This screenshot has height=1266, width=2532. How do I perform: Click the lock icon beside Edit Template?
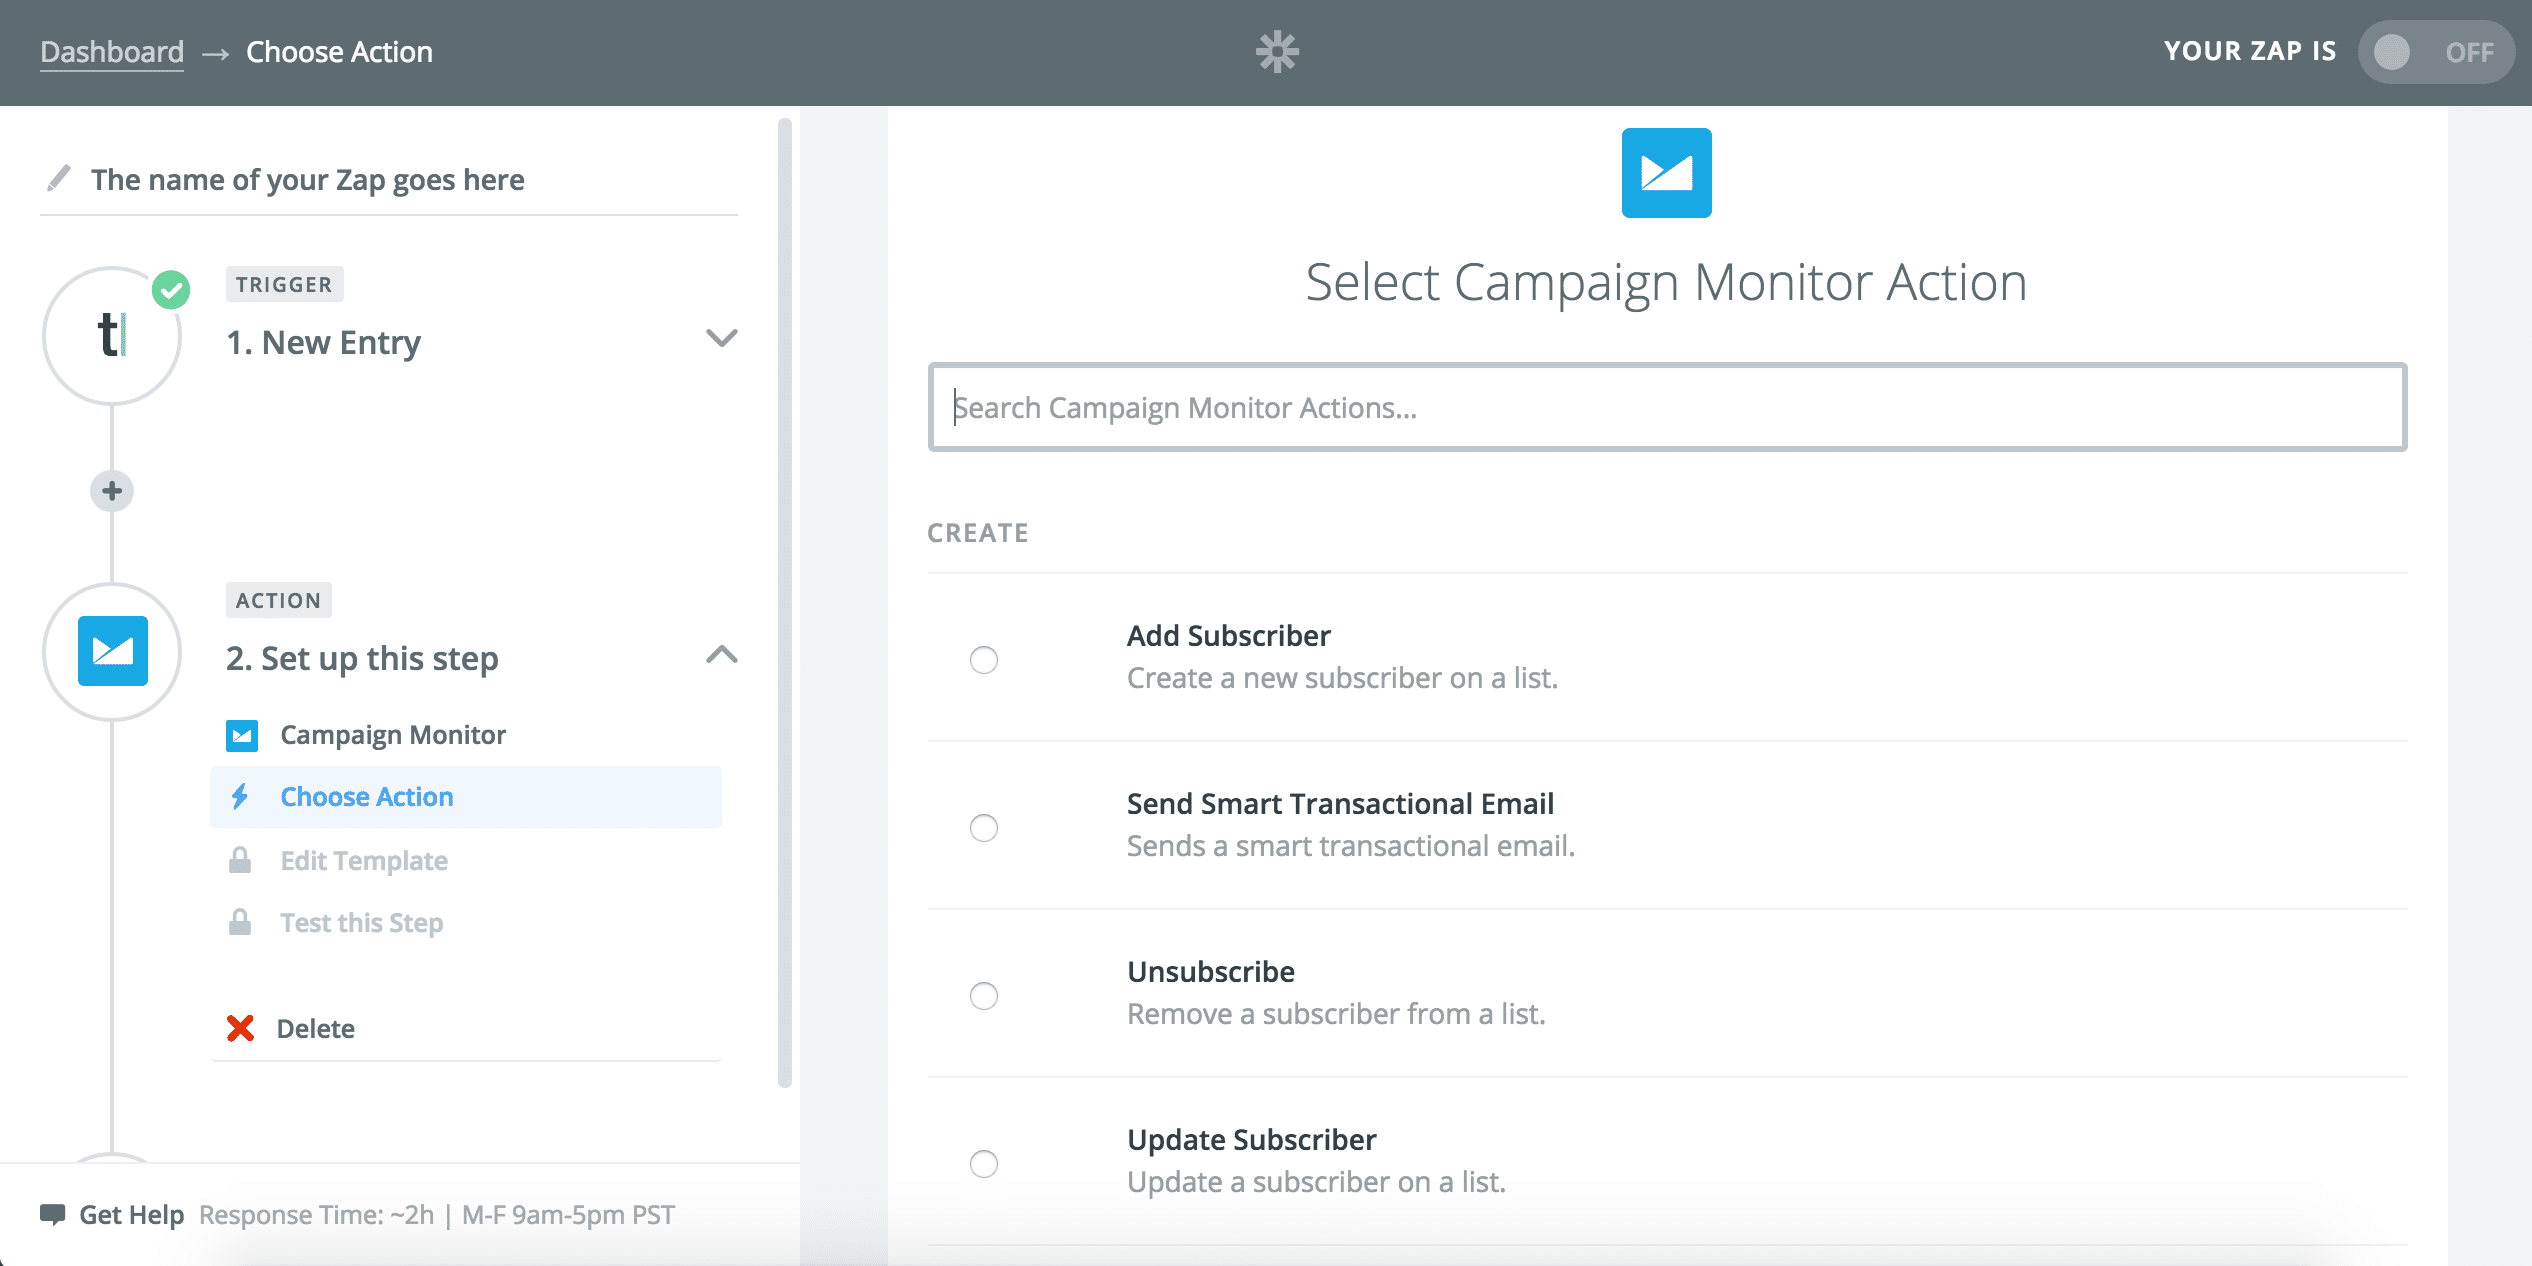pos(240,860)
